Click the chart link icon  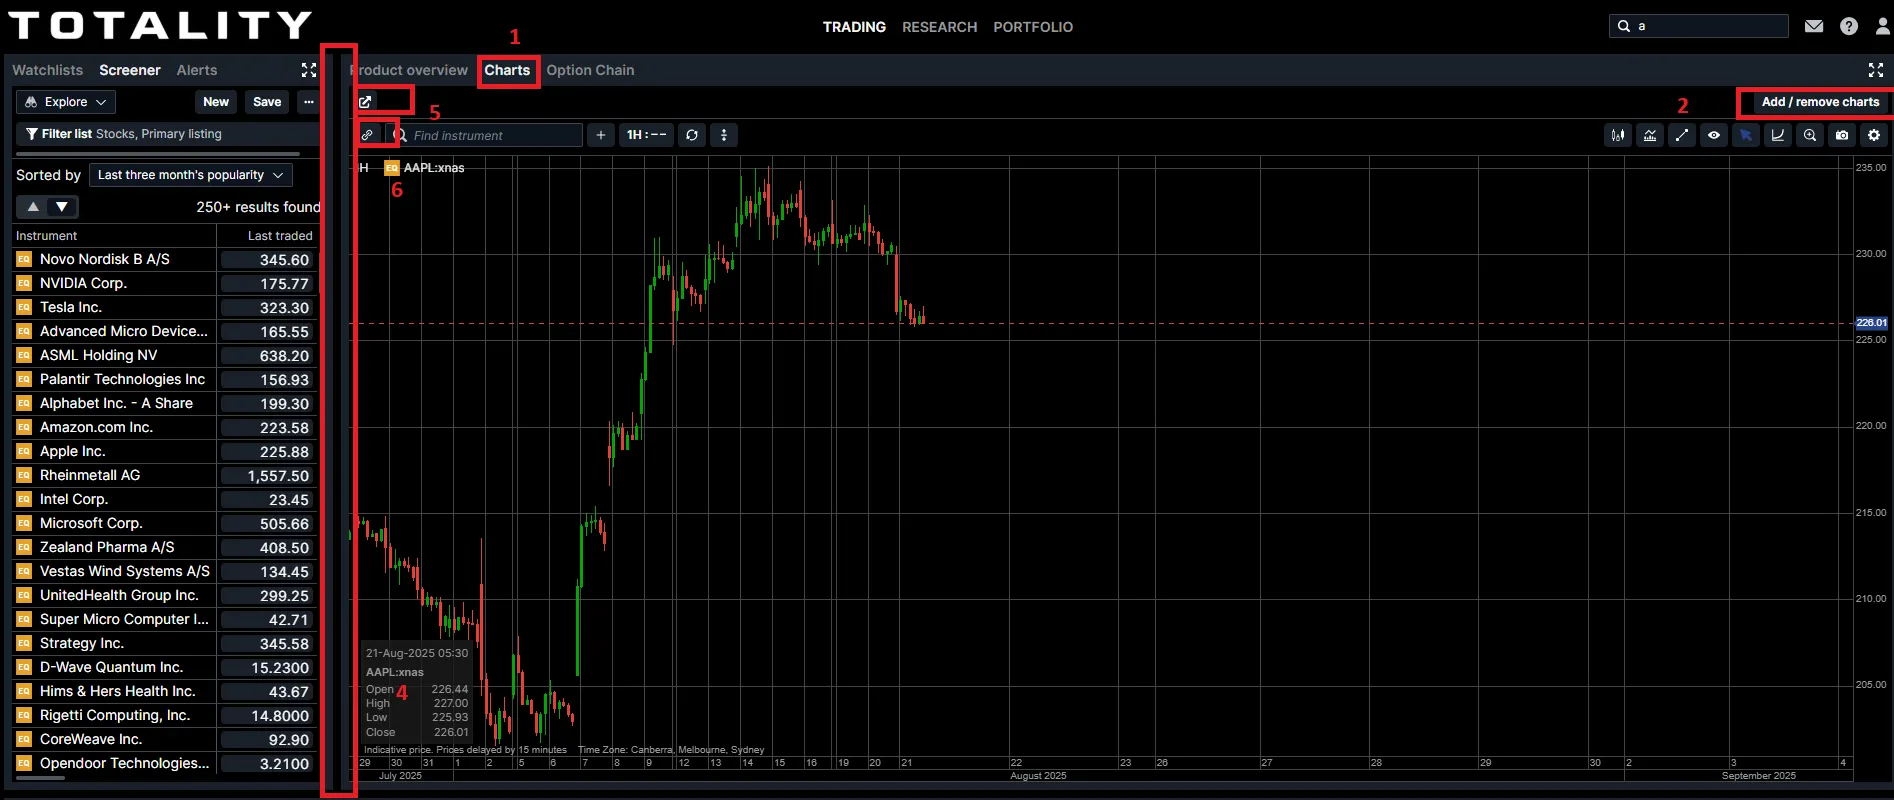click(x=368, y=135)
